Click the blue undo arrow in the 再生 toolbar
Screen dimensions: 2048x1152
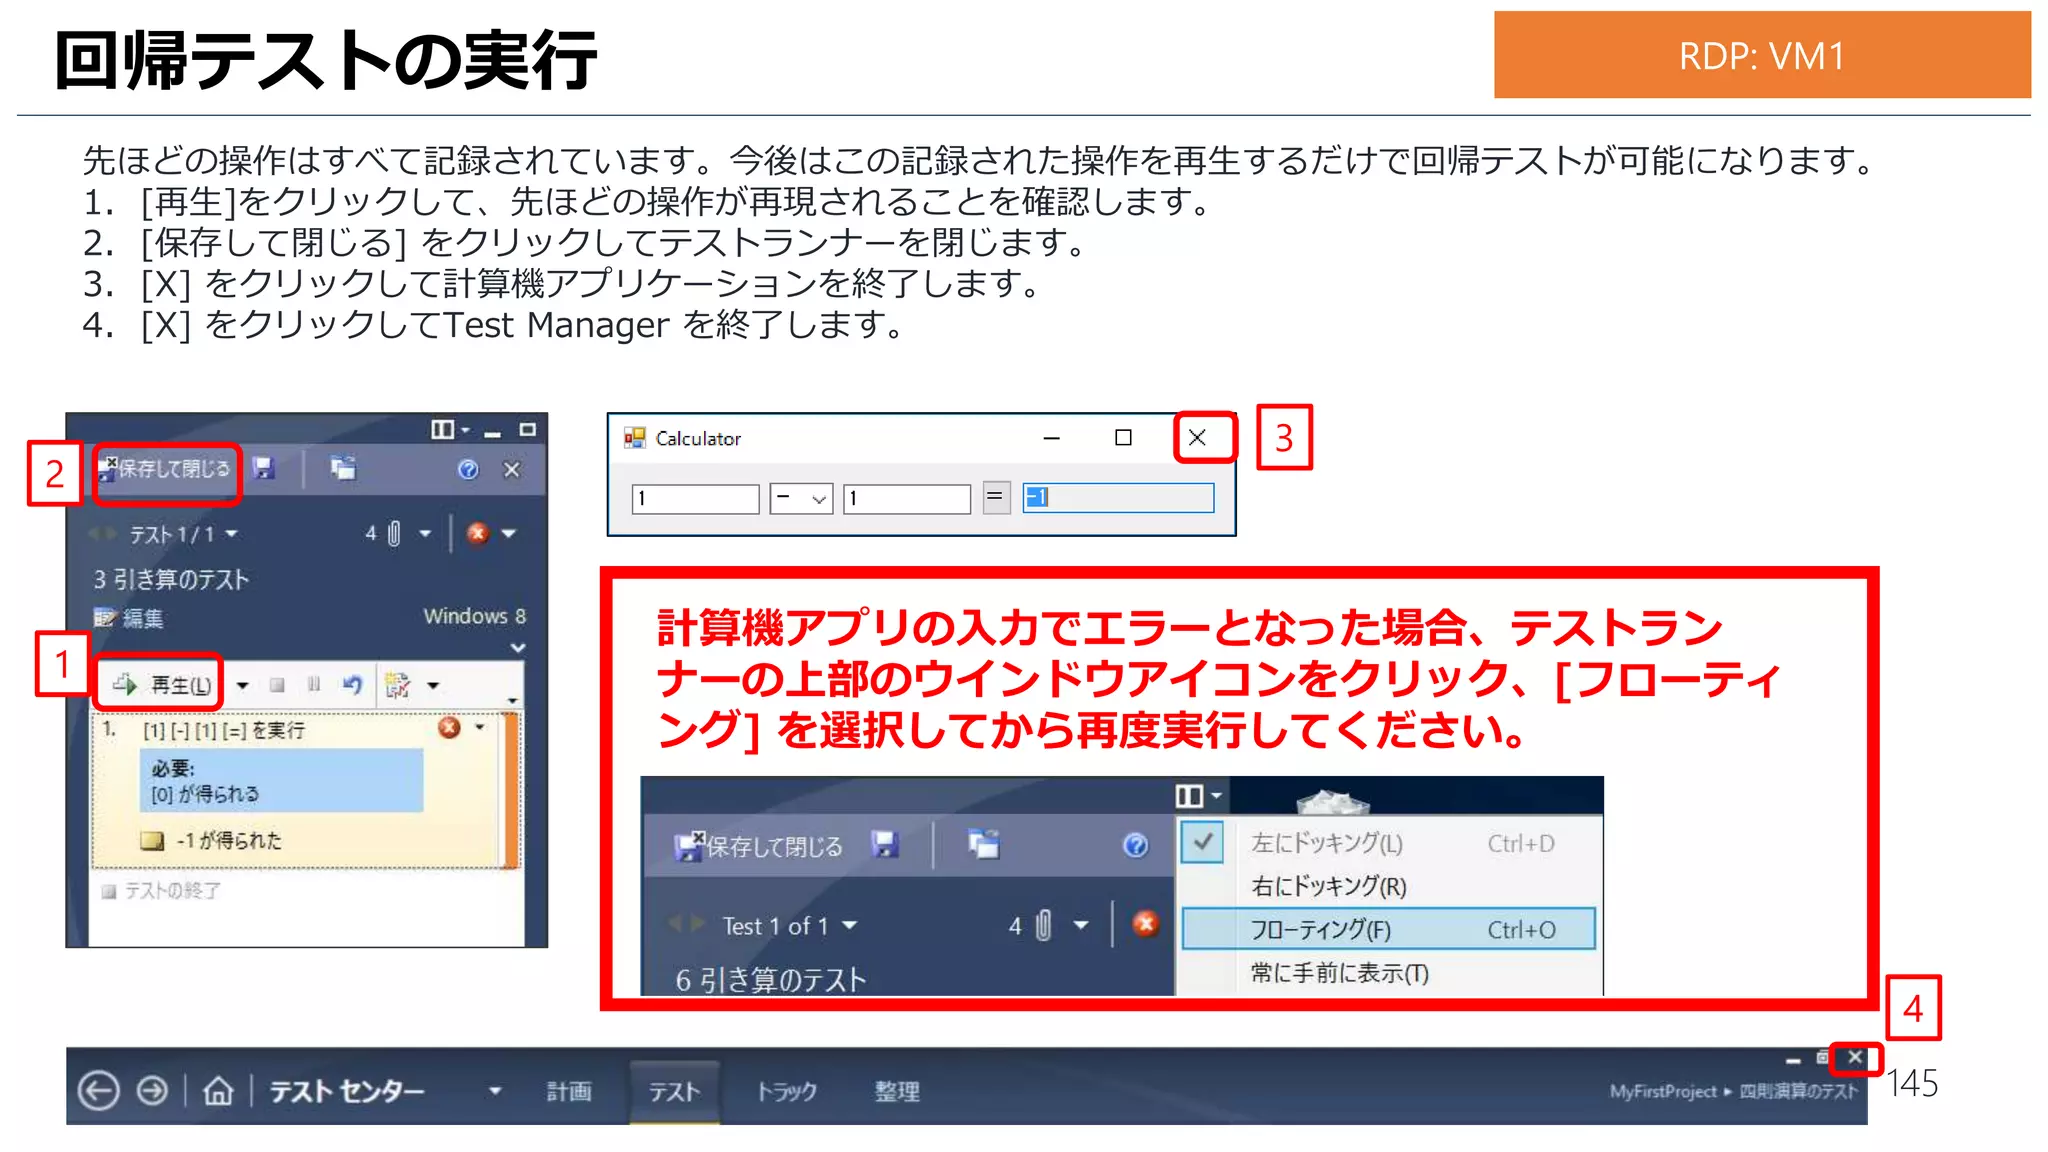point(352,685)
